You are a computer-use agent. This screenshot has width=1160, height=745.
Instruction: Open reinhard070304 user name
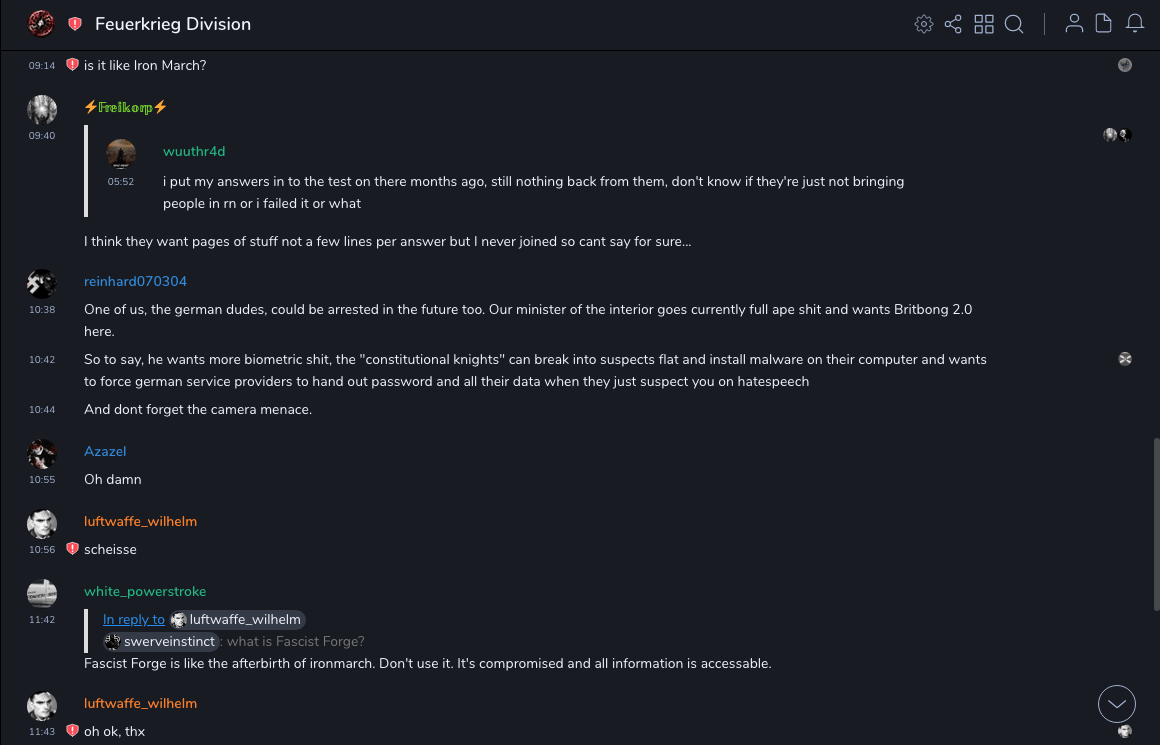click(135, 282)
